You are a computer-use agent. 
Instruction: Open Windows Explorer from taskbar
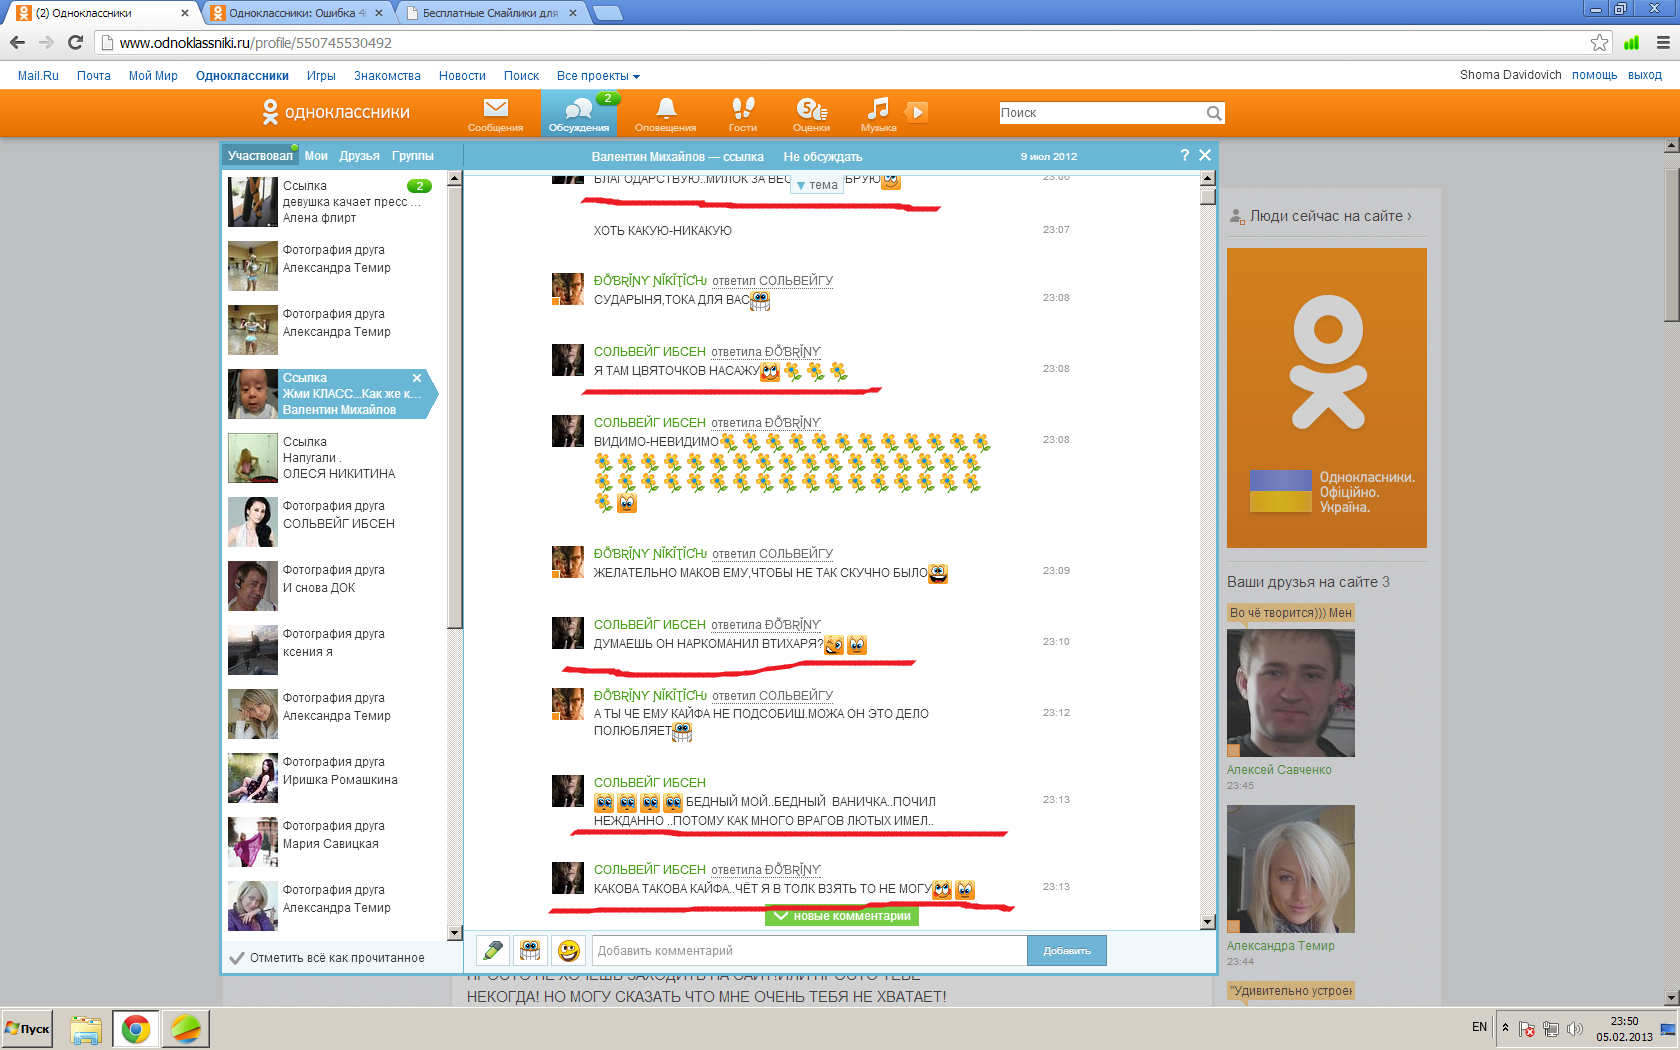[86, 1029]
